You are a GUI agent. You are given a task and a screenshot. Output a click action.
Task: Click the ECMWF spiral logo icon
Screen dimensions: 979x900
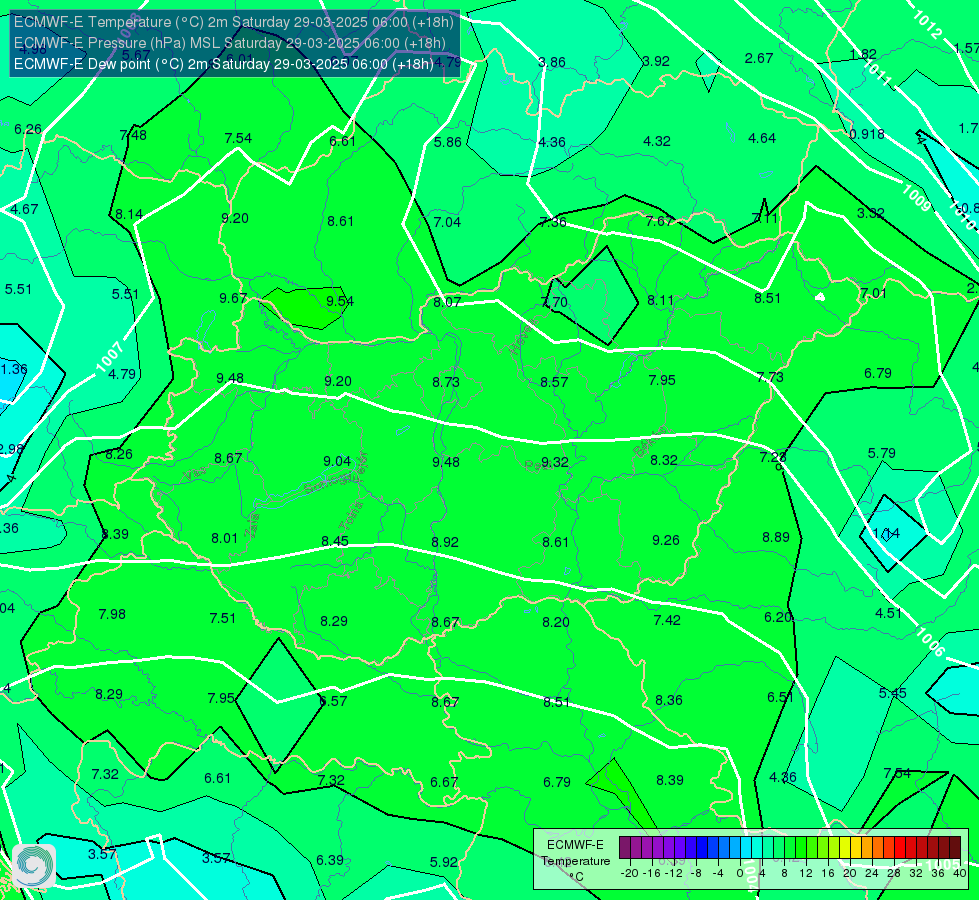click(x=34, y=866)
